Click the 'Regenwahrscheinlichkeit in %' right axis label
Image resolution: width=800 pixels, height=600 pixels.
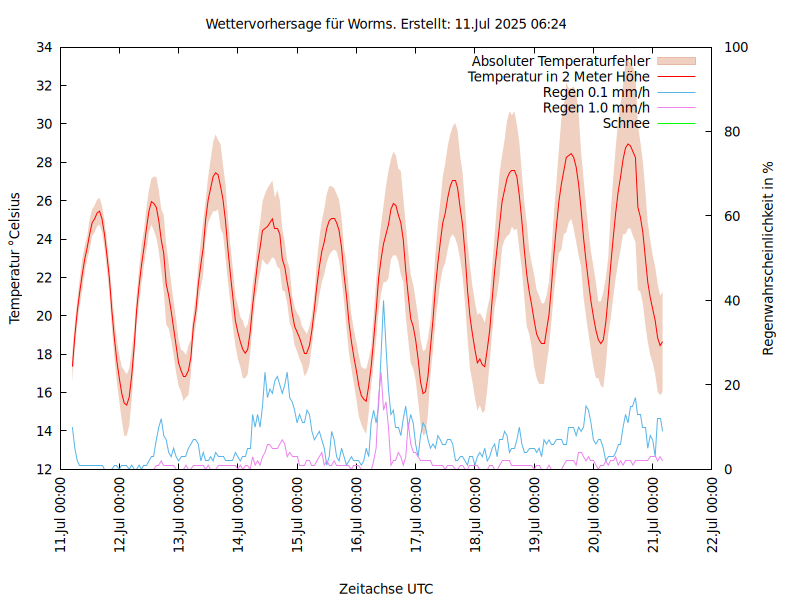point(769,257)
